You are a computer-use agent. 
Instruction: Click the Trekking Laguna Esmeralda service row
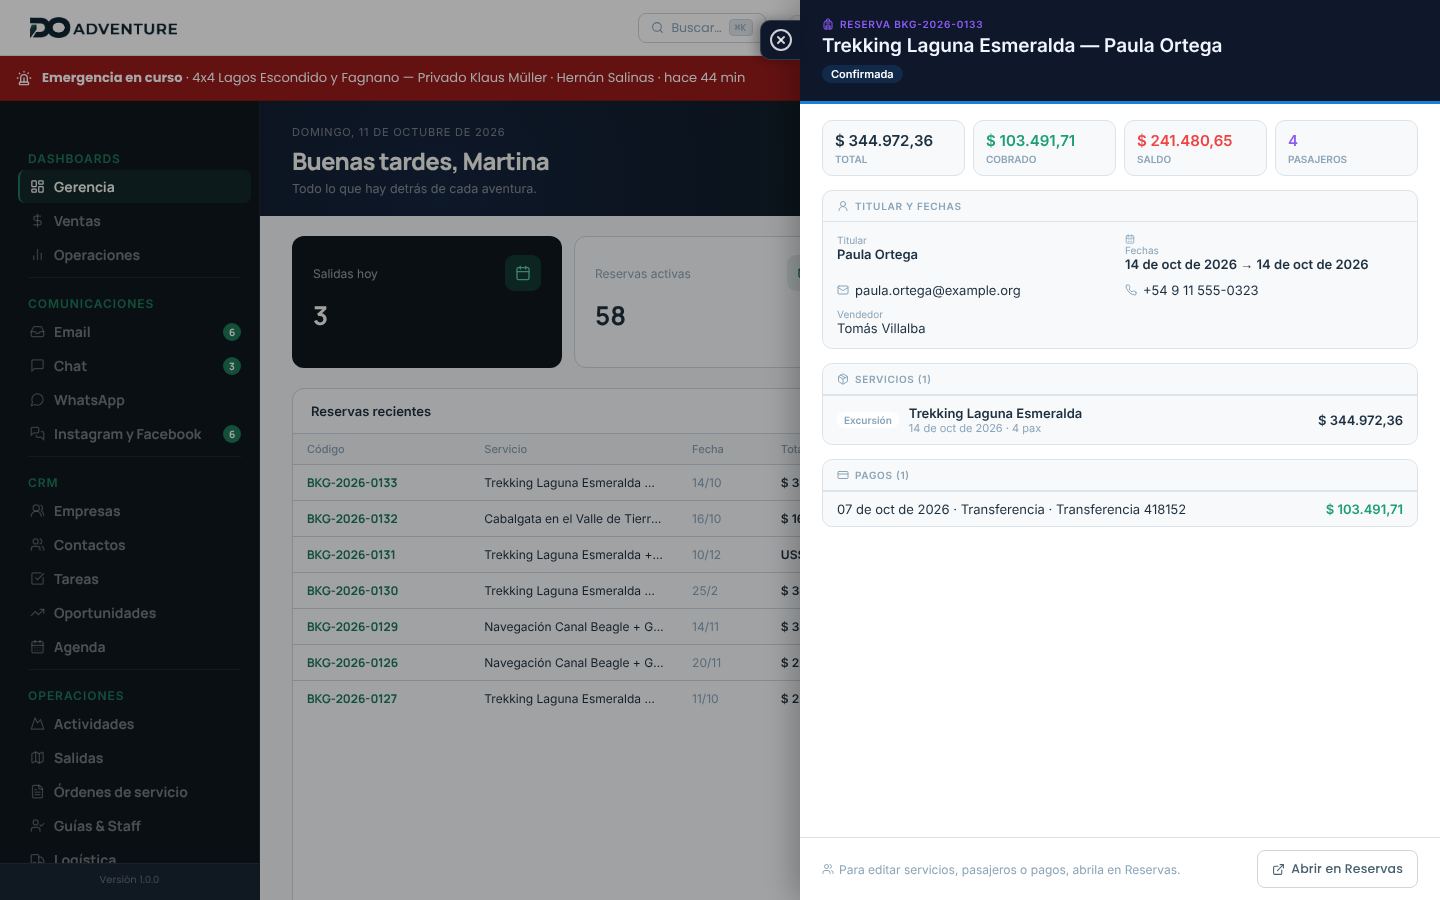click(1120, 420)
